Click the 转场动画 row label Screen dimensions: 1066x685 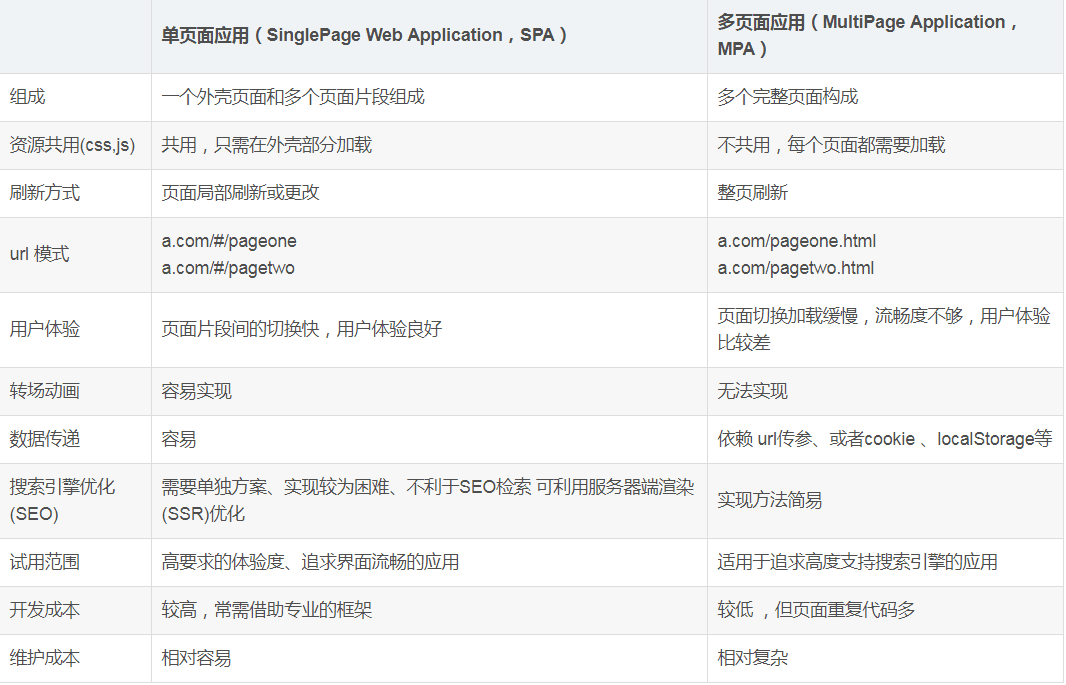pos(45,391)
